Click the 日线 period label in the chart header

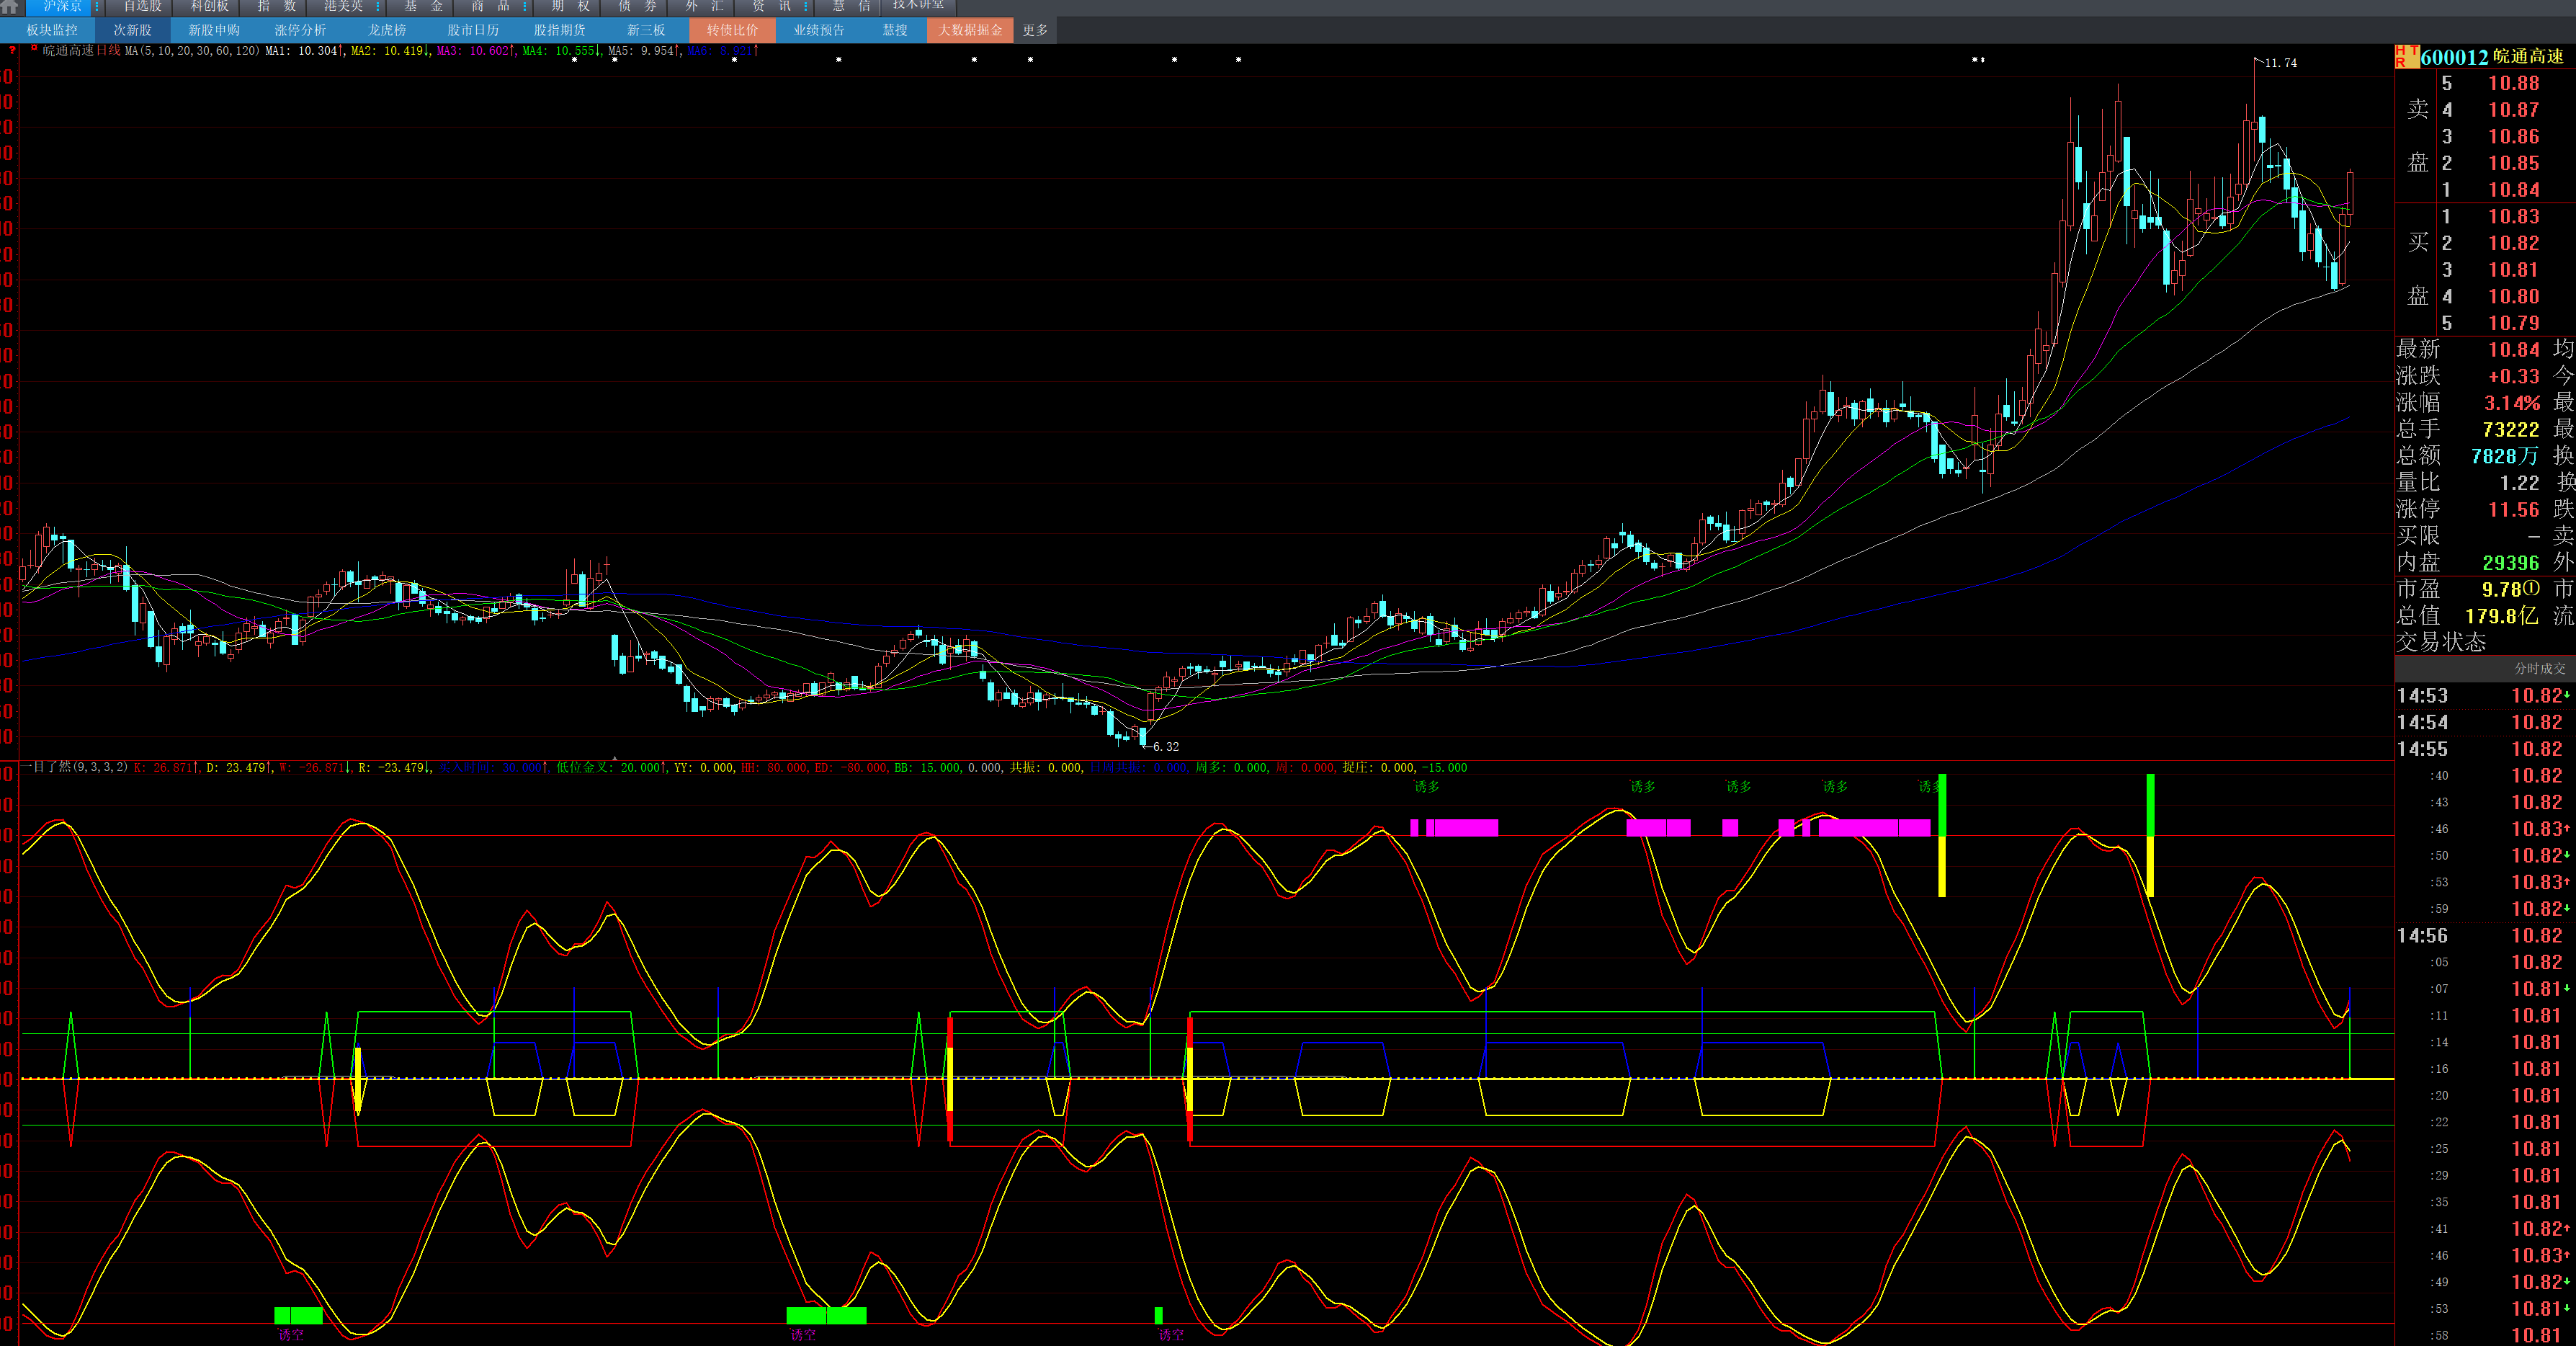(108, 50)
